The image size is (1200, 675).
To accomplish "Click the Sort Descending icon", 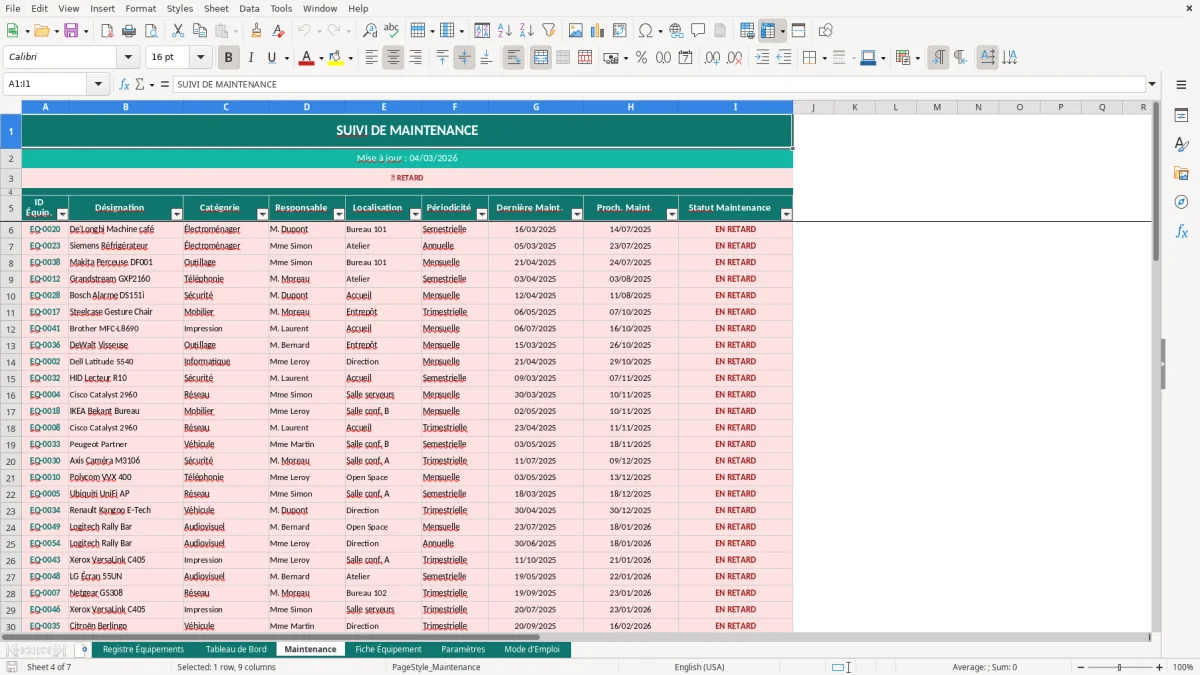I will click(x=526, y=31).
